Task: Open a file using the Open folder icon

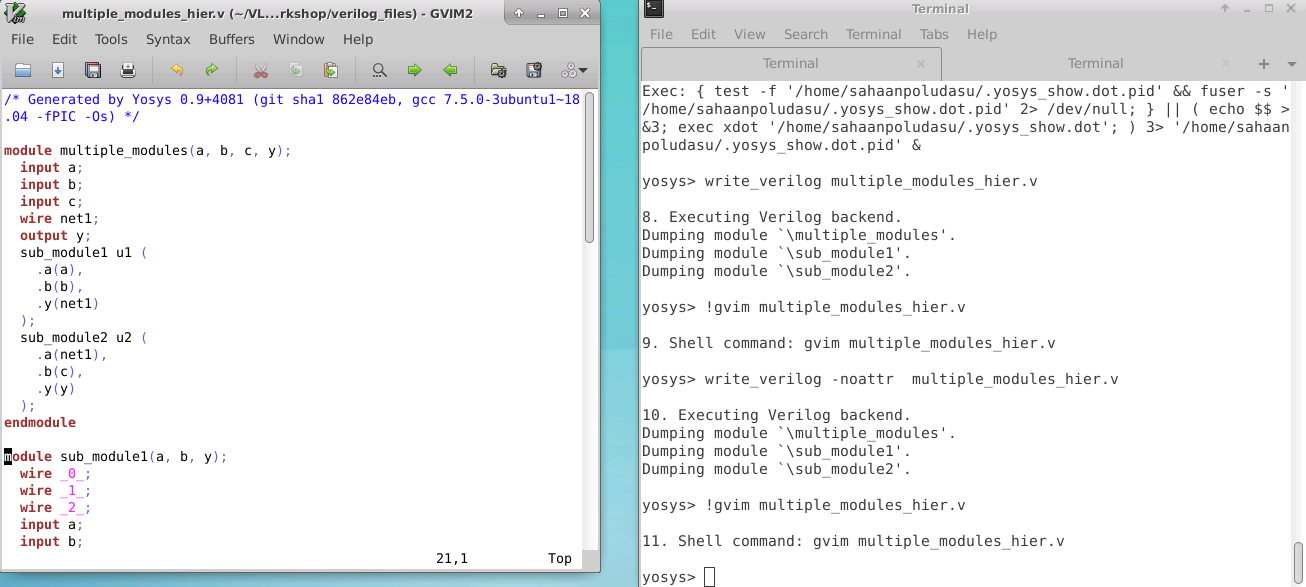Action: (22, 70)
